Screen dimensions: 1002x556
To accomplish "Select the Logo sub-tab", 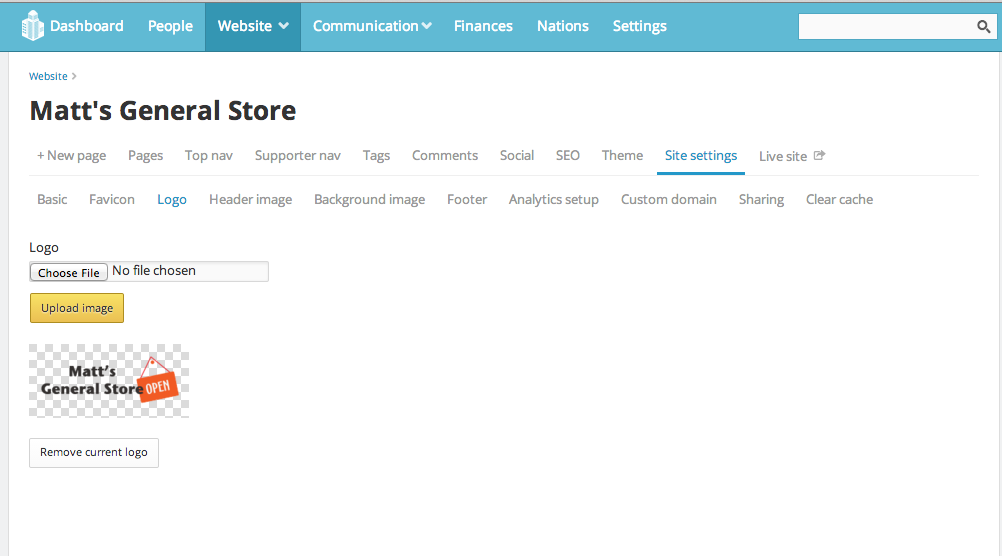I will (172, 199).
